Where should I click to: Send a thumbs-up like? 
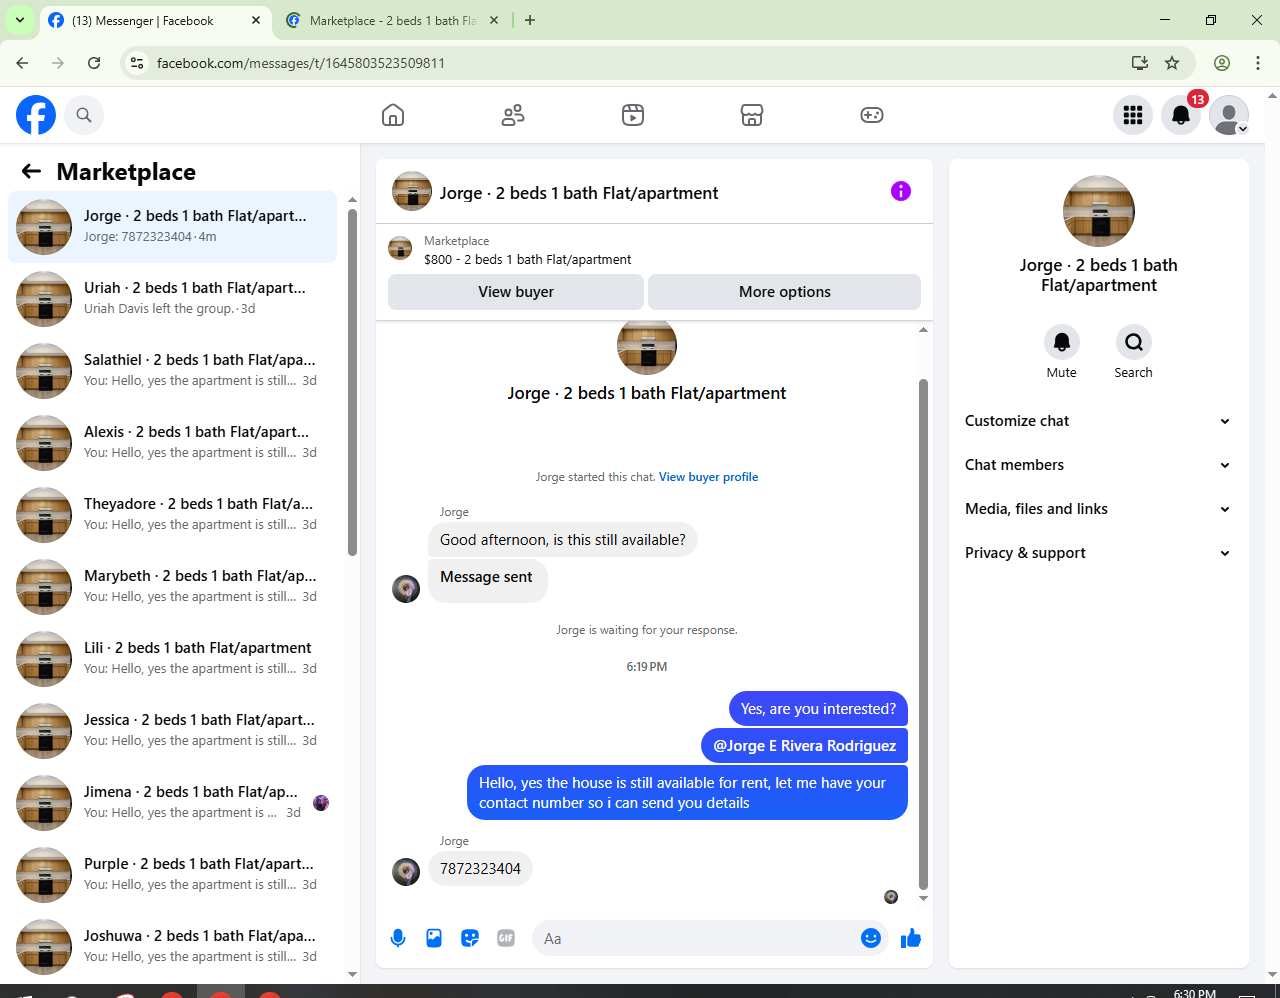click(x=911, y=938)
